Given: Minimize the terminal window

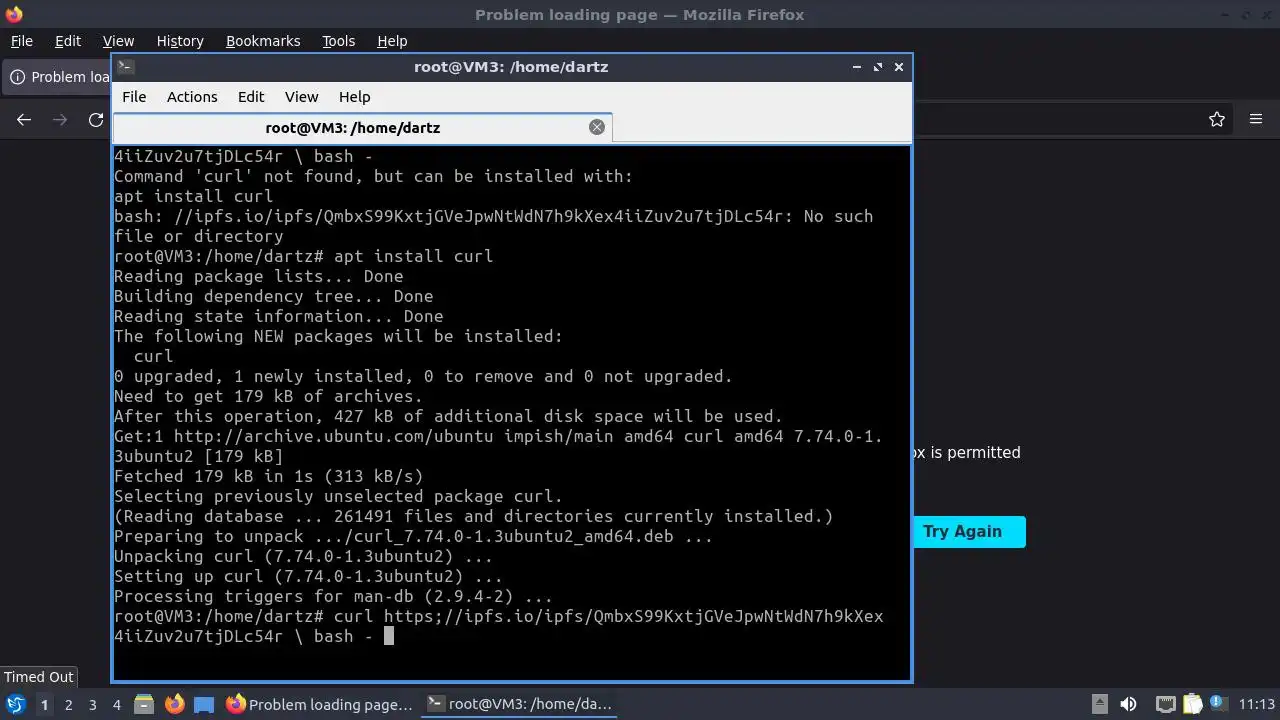Looking at the screenshot, I should [857, 67].
